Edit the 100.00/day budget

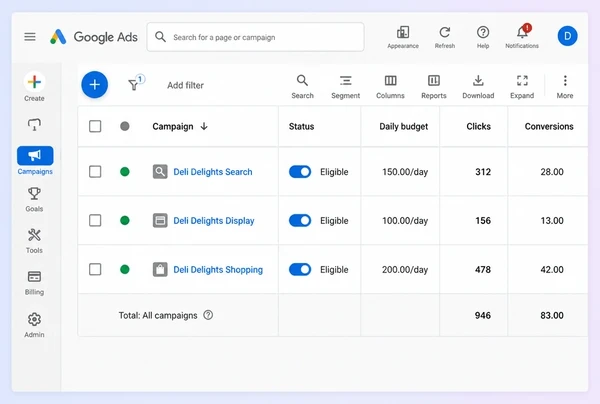click(x=405, y=221)
